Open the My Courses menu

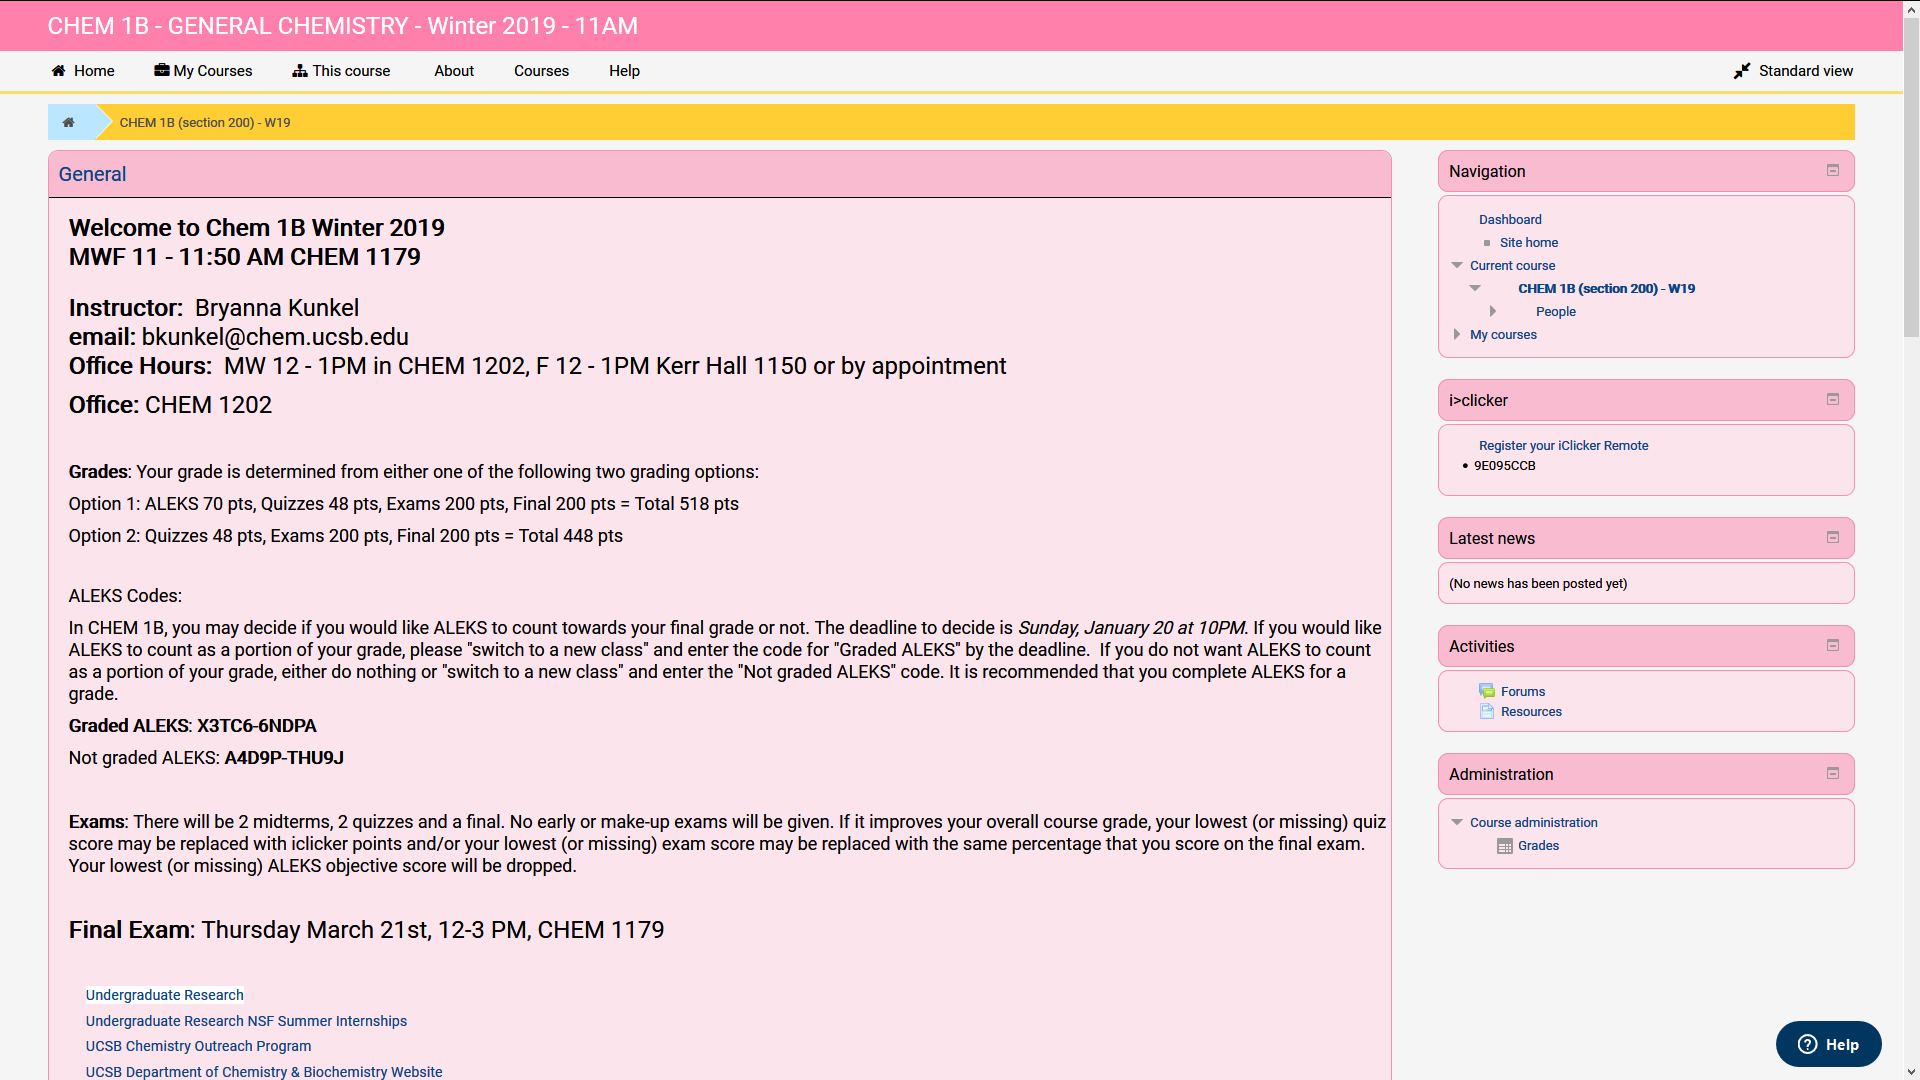point(203,71)
